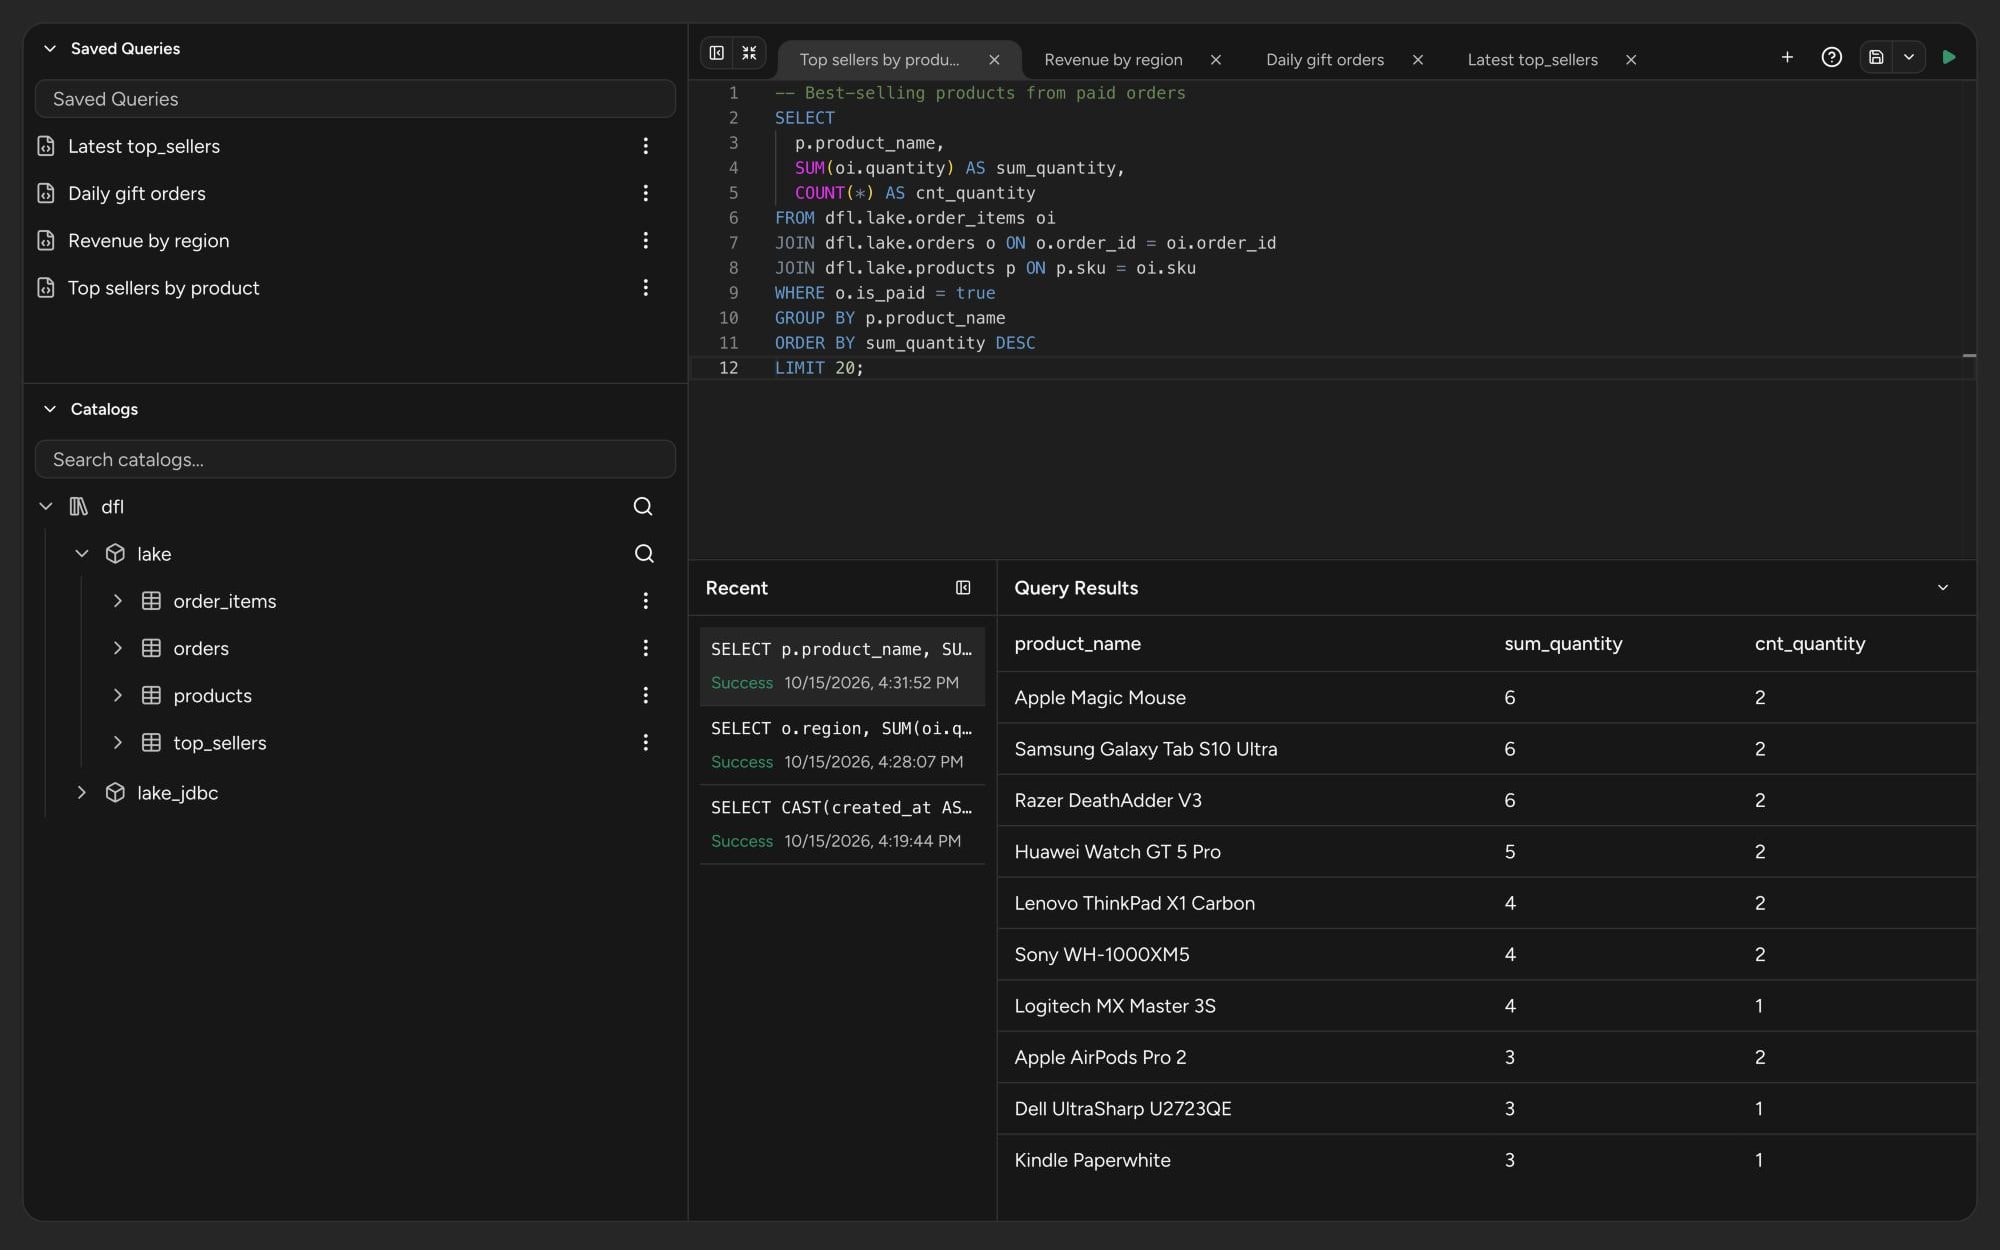This screenshot has height=1250, width=2000.
Task: Click the product_name column header
Action: pyautogui.click(x=1077, y=644)
